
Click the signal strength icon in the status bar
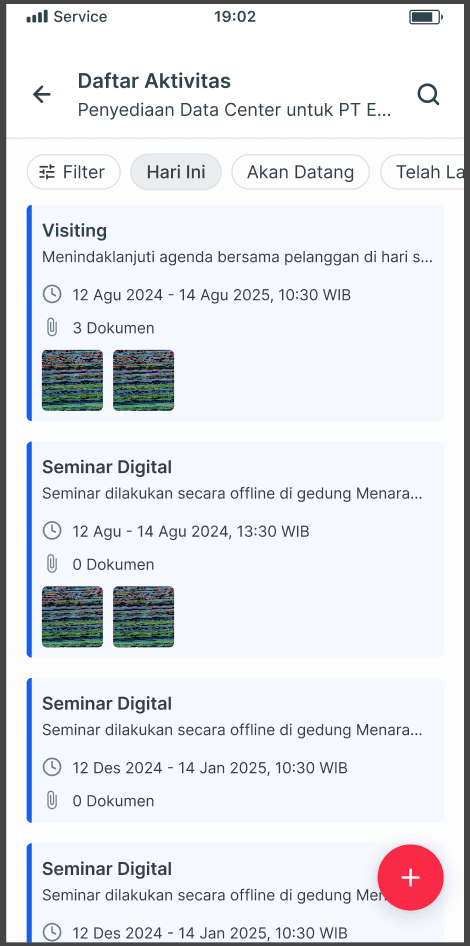37,17
